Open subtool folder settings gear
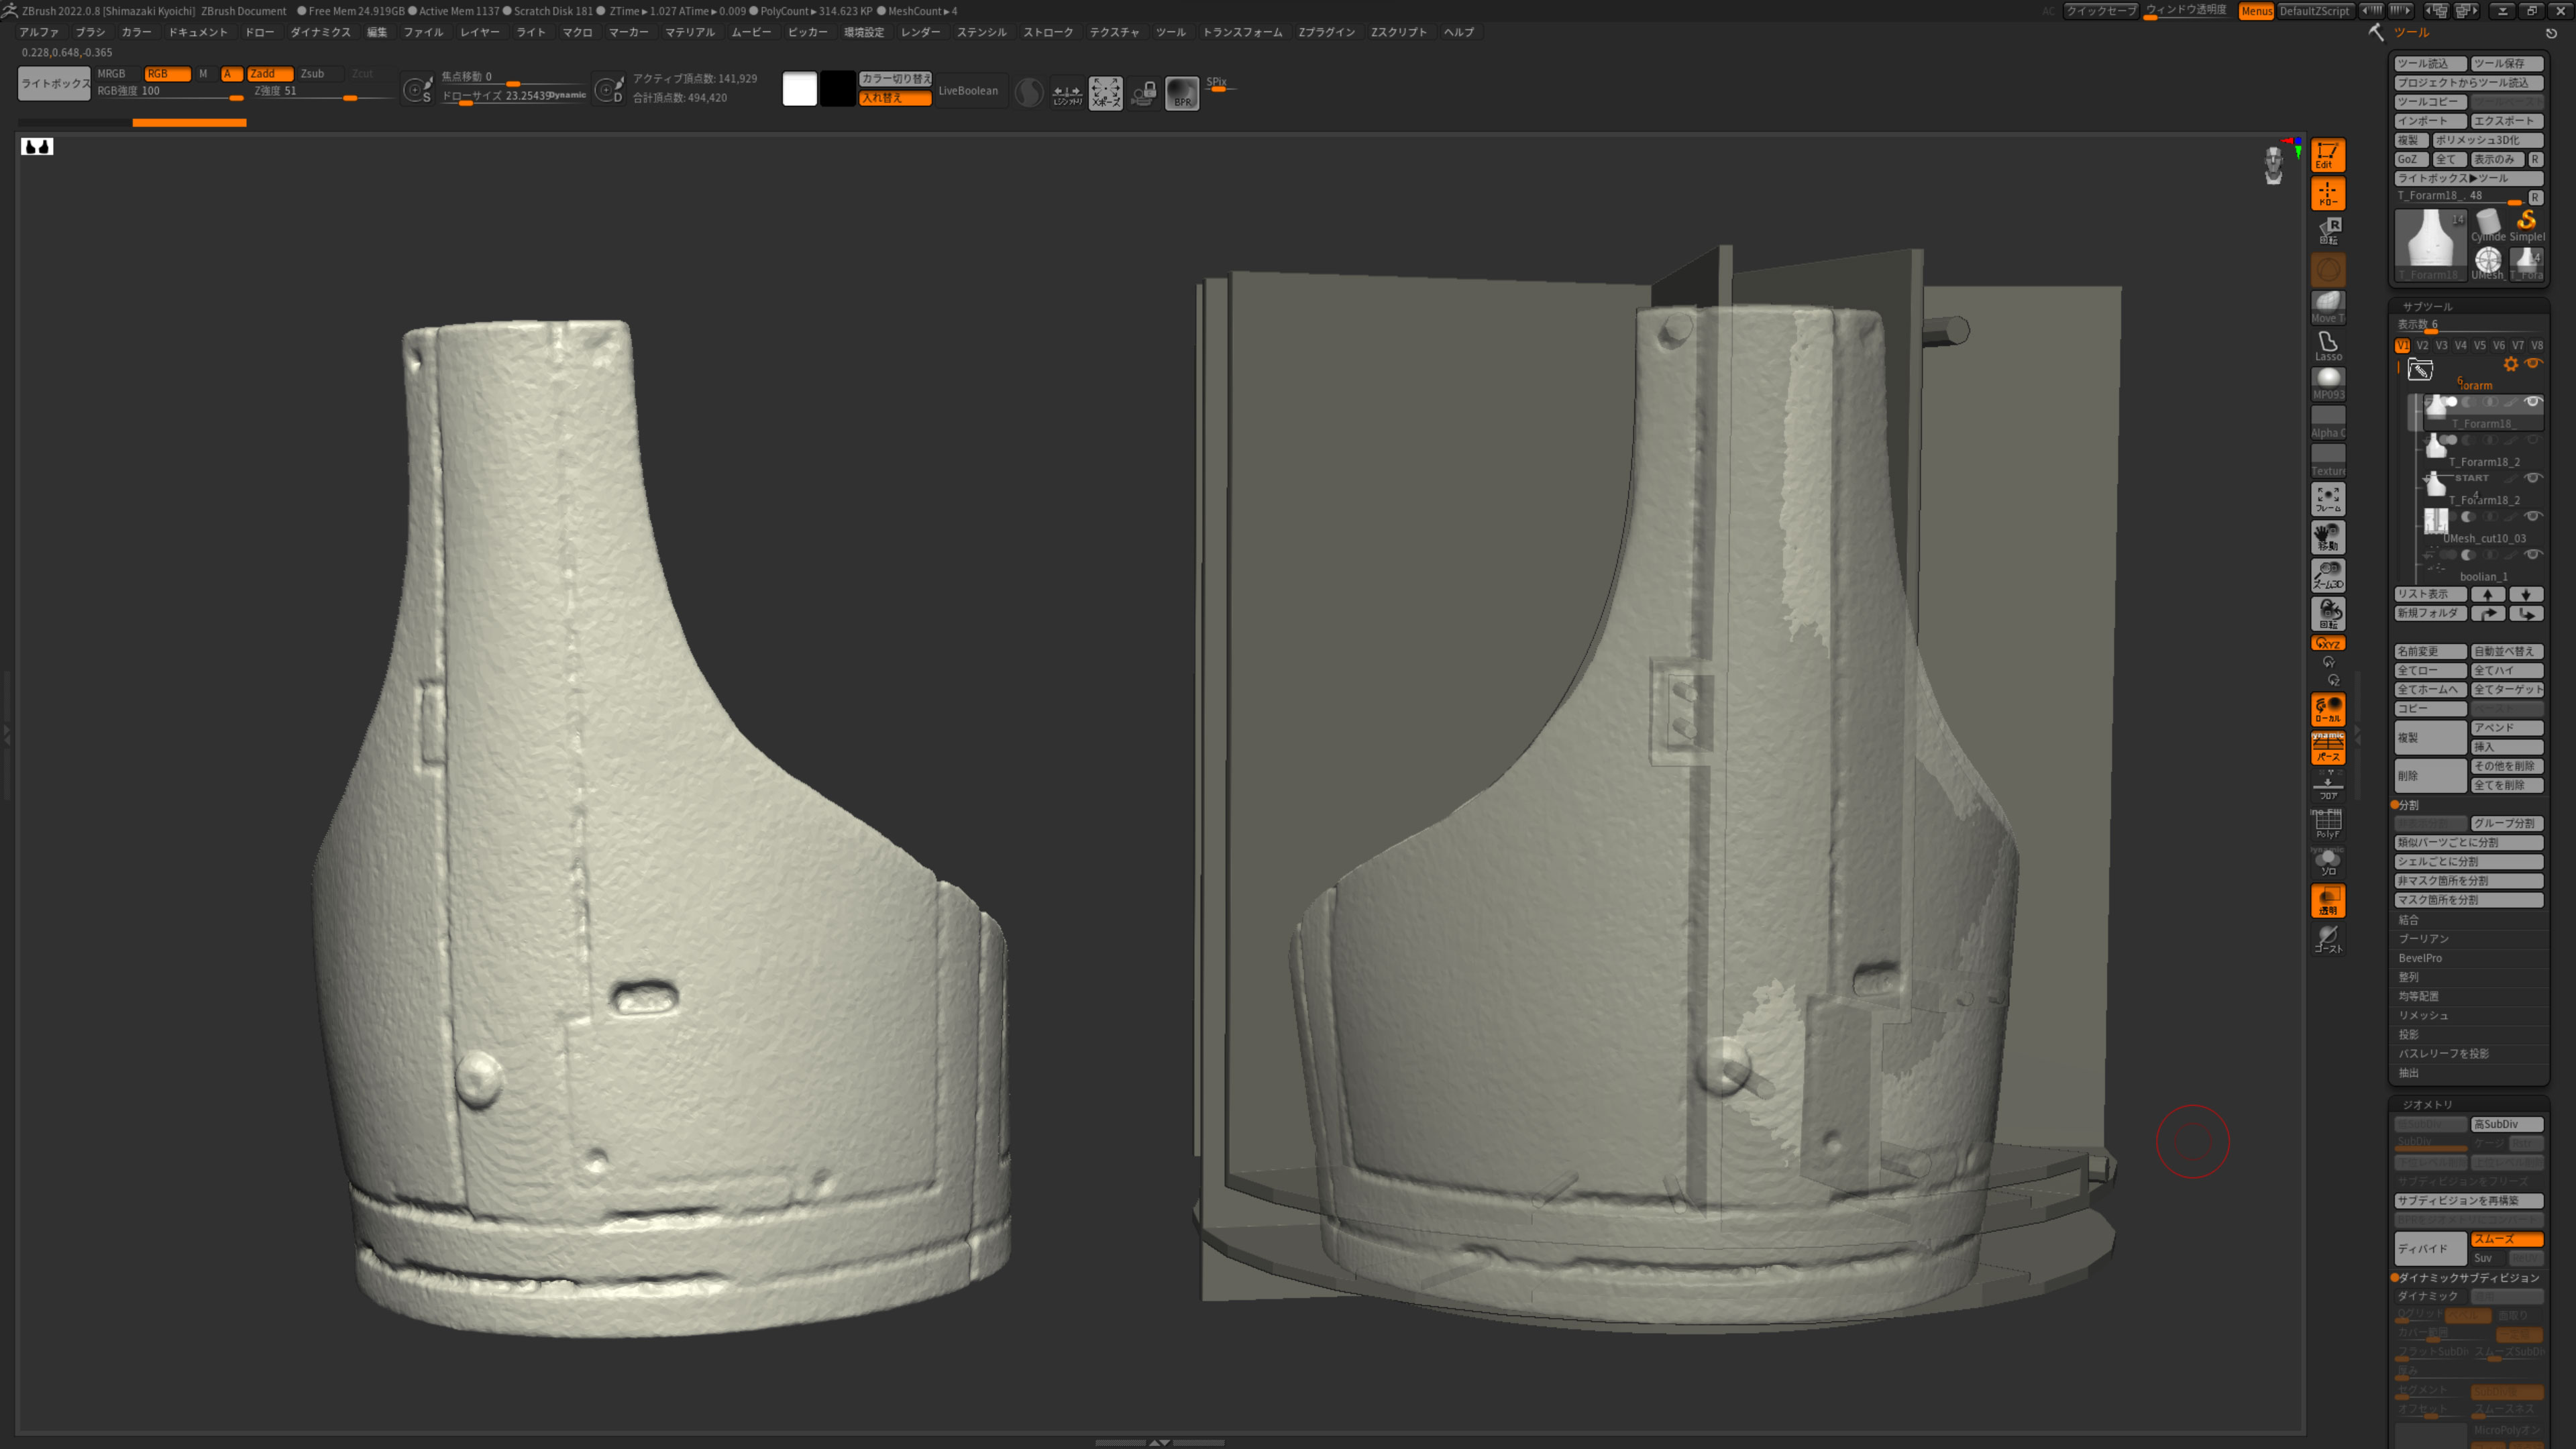This screenshot has height=1449, width=2576. [2510, 364]
